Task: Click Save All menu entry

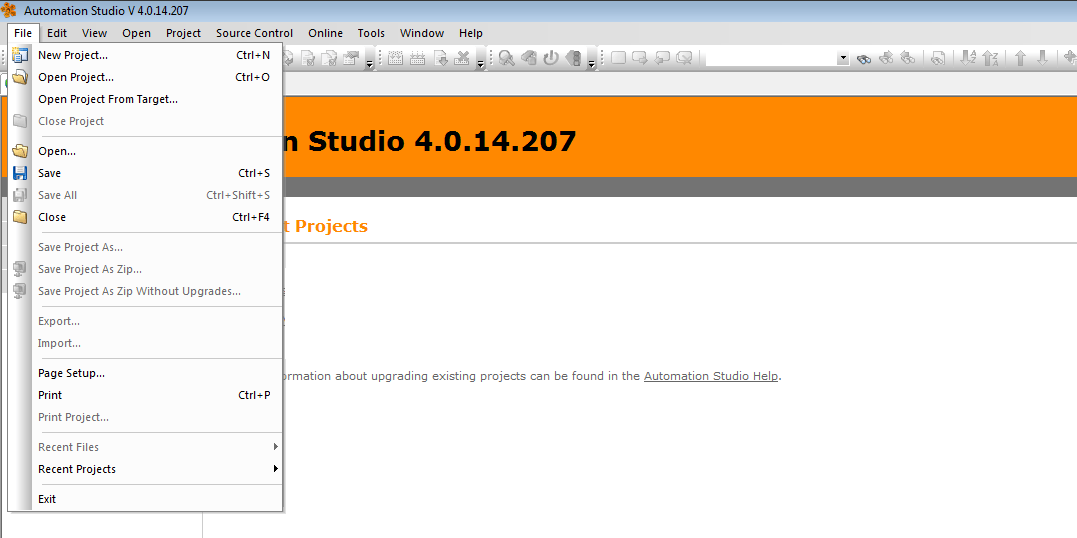Action: [146, 195]
